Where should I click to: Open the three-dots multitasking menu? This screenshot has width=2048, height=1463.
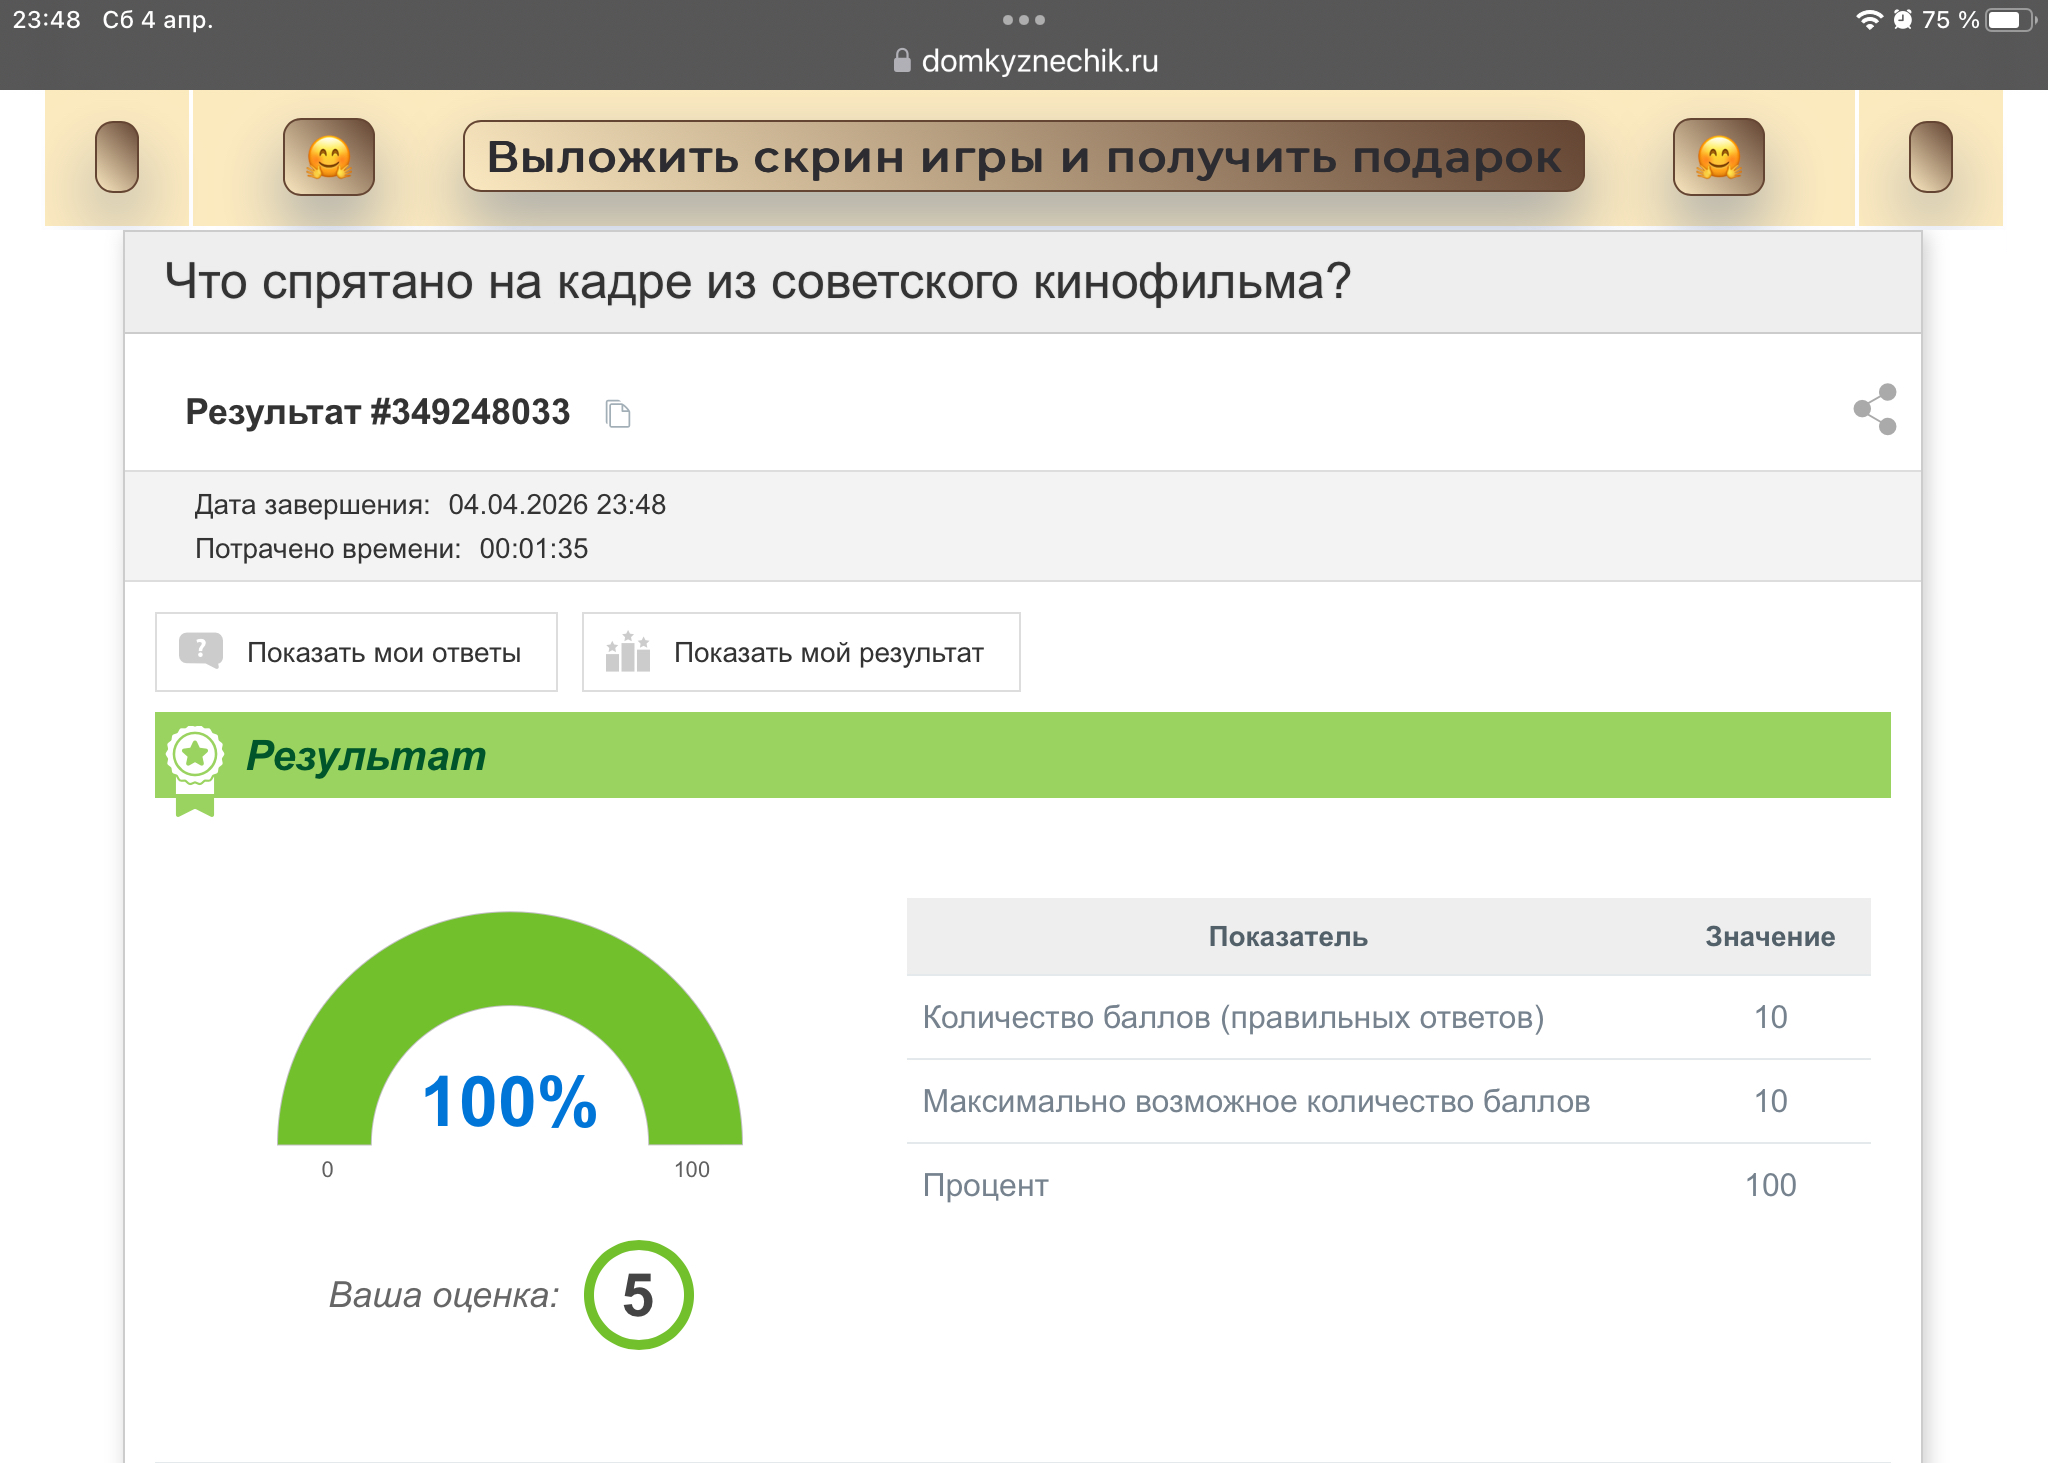pyautogui.click(x=1023, y=20)
